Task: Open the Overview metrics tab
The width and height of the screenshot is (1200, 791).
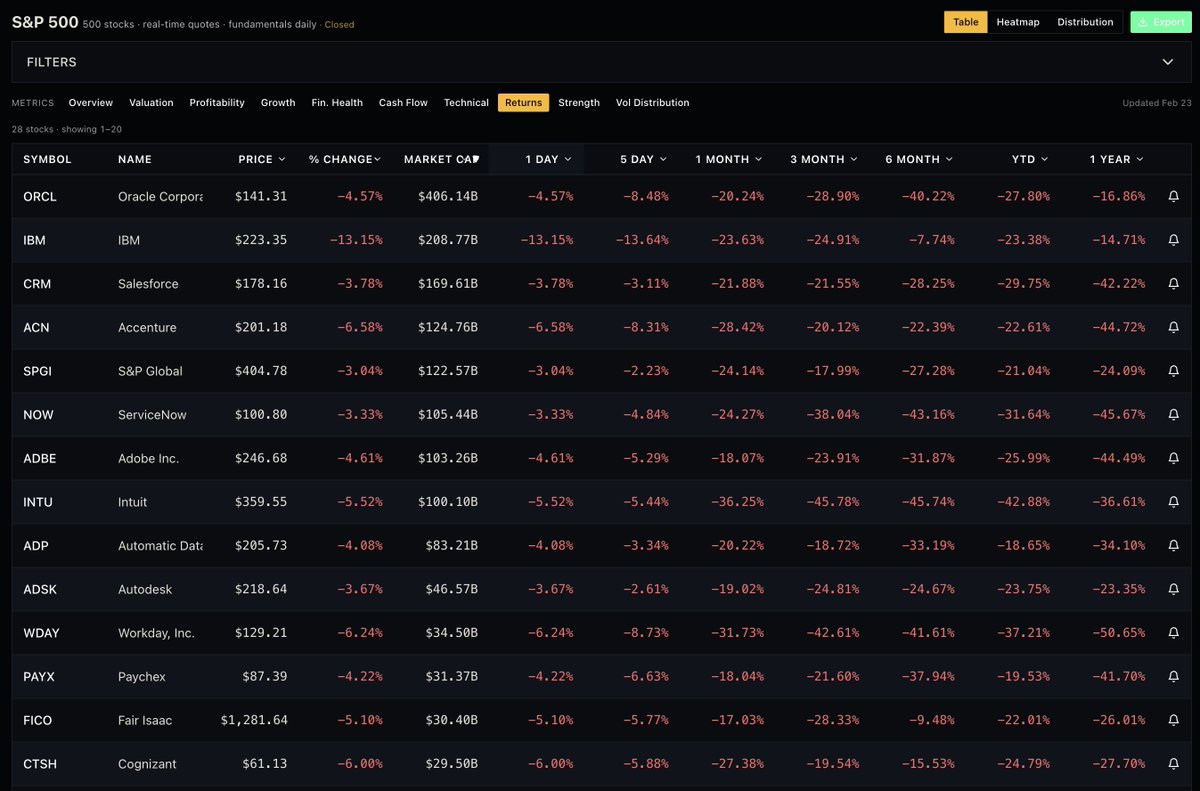Action: tap(91, 102)
